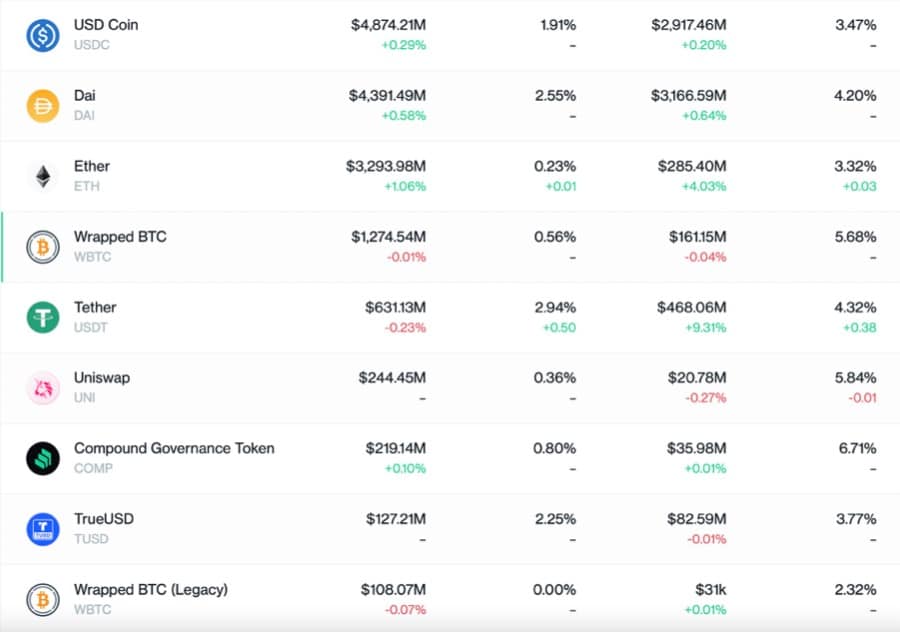Click Dai total borrow $3,166.59M
This screenshot has width=900, height=632.
coord(688,95)
